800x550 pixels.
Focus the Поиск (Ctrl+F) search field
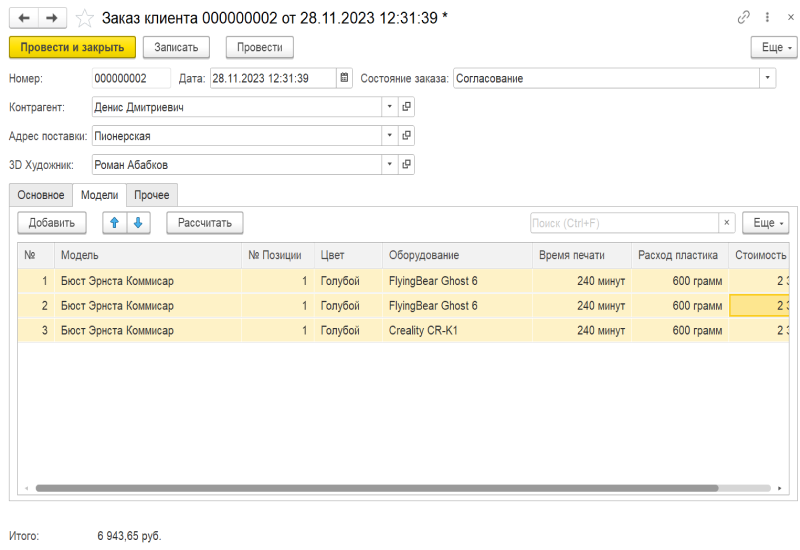point(624,223)
